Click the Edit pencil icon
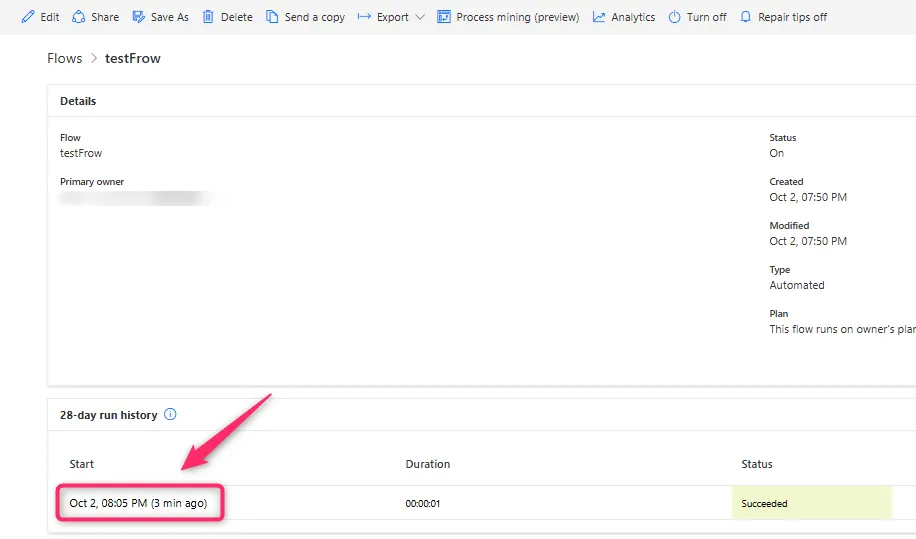 coord(28,17)
